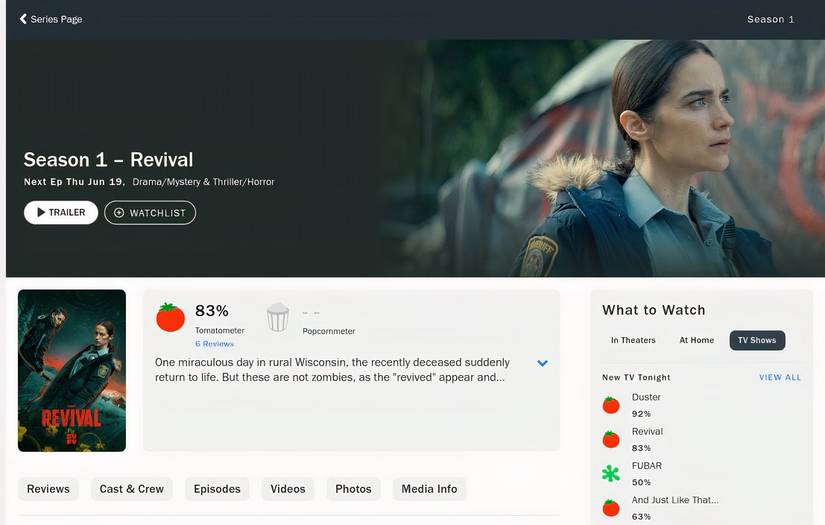Click the back arrow beside Series Page
Image resolution: width=825 pixels, height=525 pixels.
pos(23,19)
